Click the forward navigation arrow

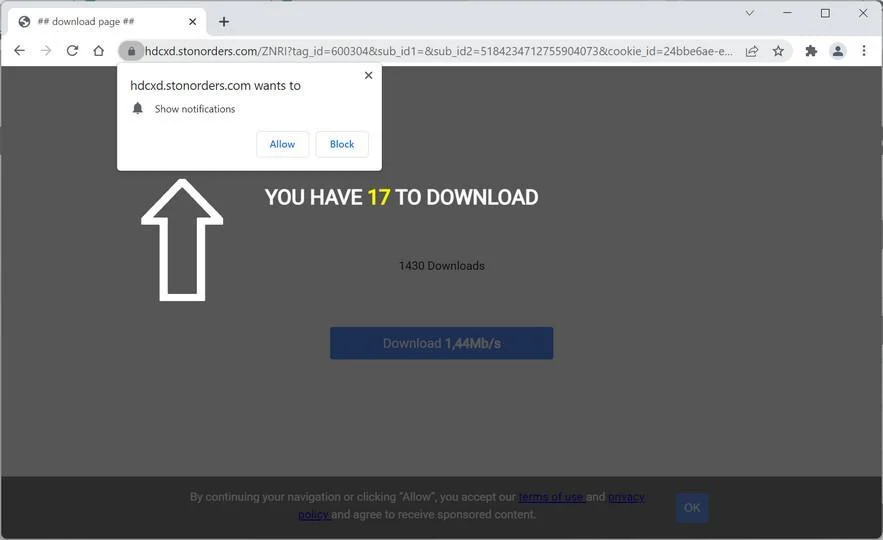coord(46,51)
